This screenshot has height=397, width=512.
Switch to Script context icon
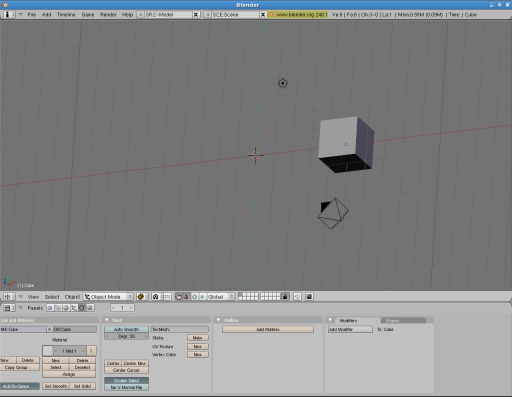(58, 308)
